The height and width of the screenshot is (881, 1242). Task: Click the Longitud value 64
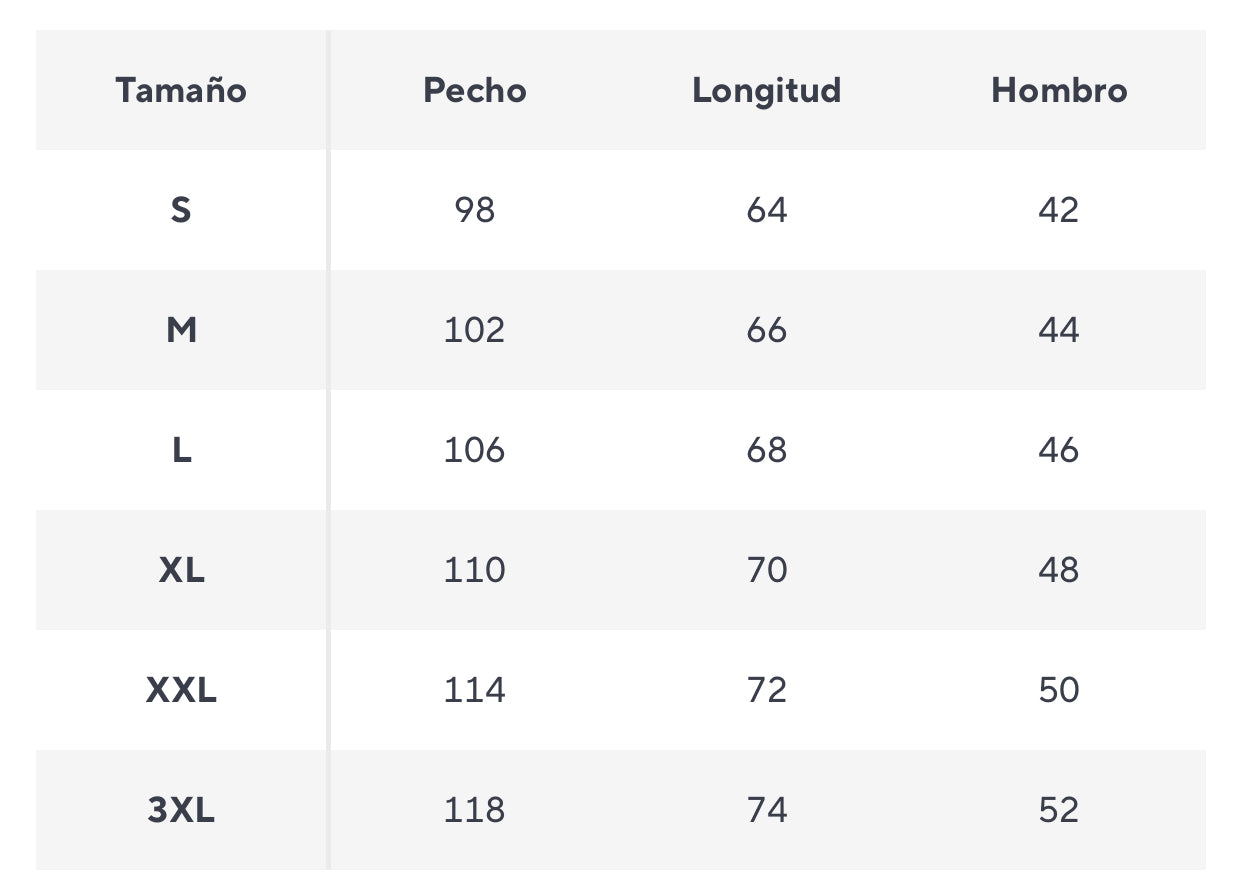[767, 210]
